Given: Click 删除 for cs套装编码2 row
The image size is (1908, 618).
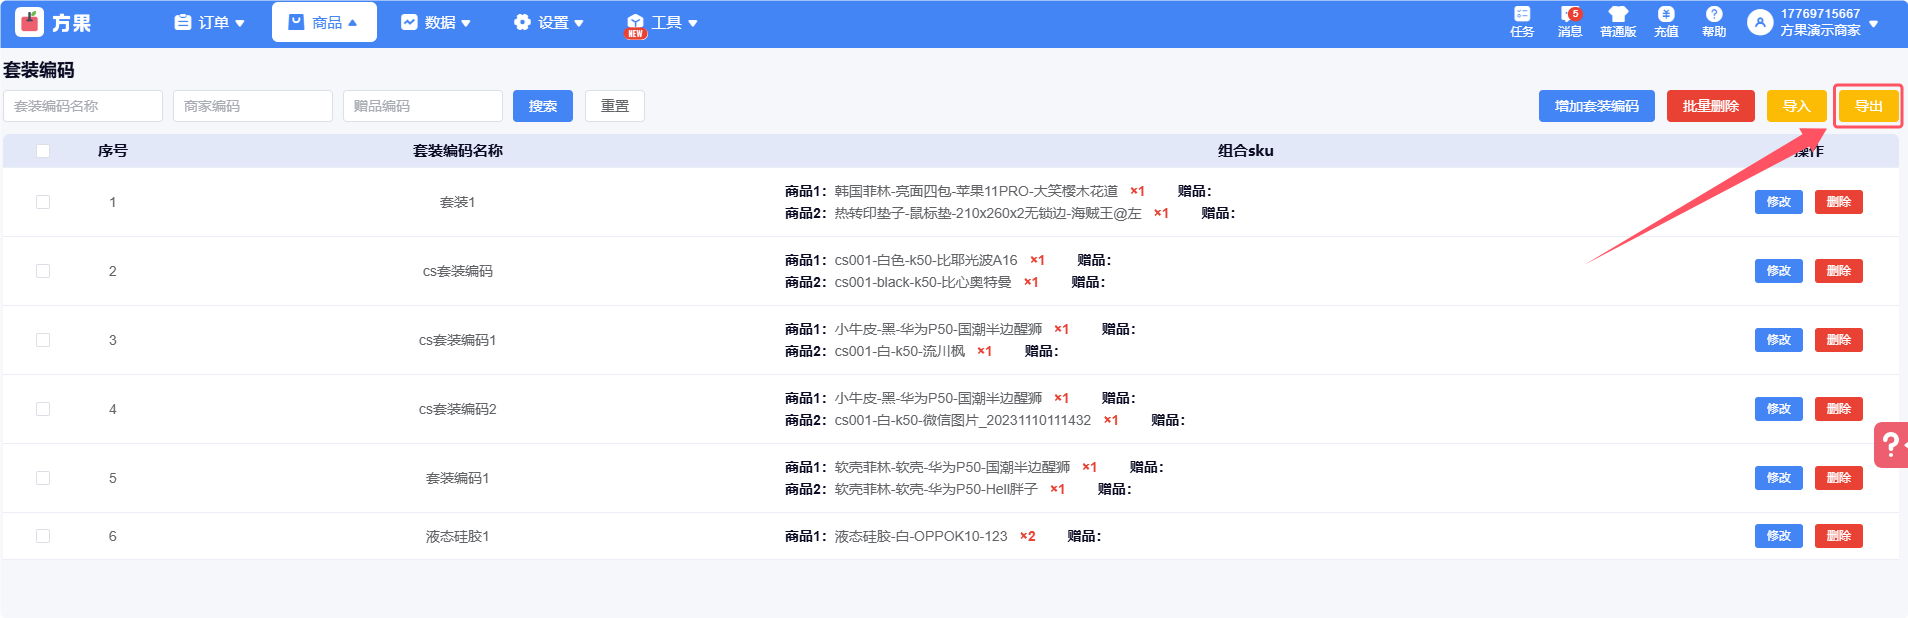Looking at the screenshot, I should [1839, 409].
